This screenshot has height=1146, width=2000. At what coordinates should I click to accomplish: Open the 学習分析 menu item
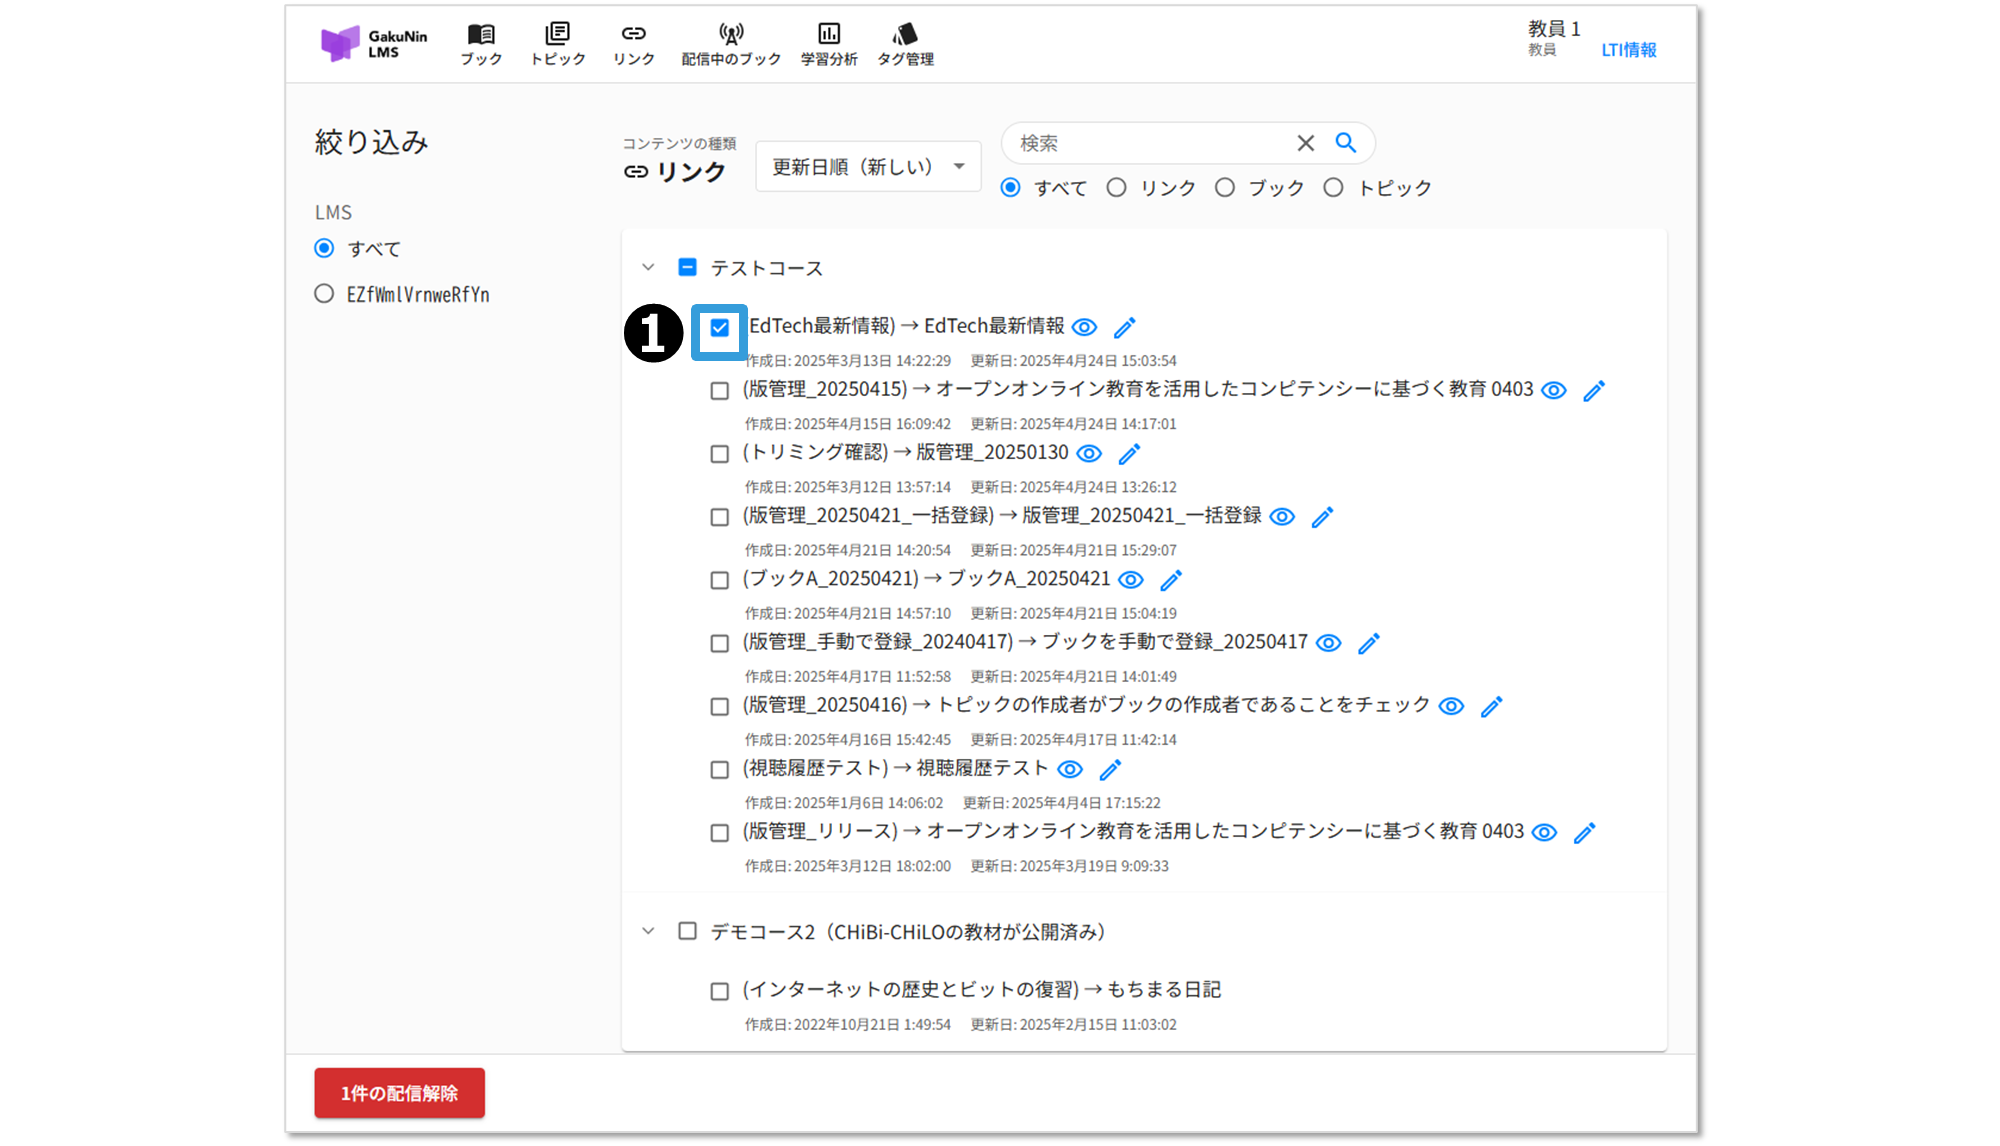click(828, 45)
